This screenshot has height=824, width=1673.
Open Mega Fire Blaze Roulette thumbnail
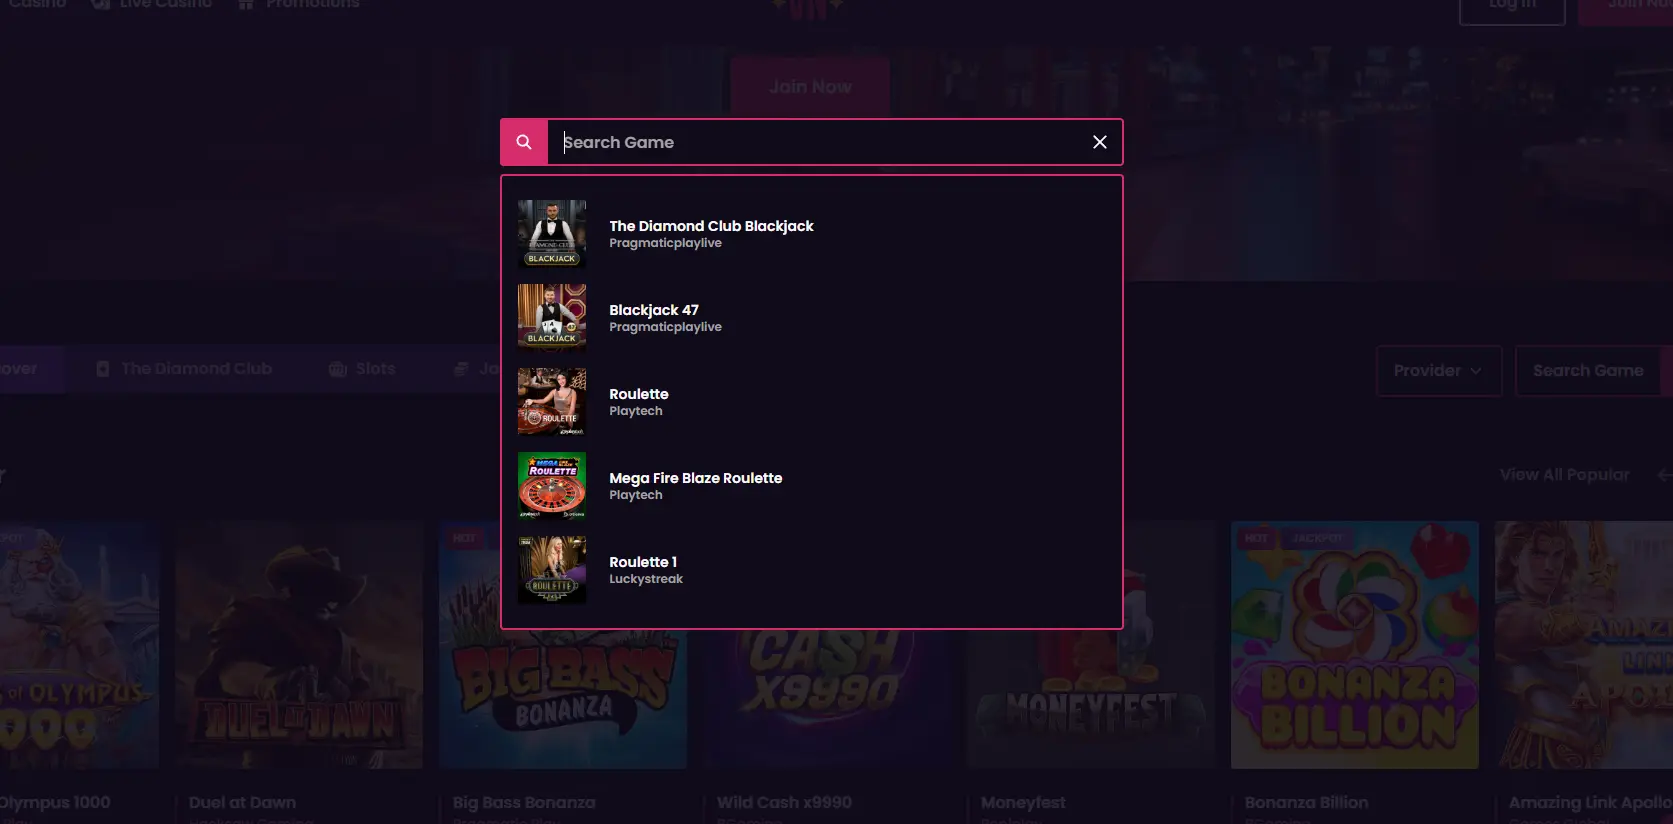coord(552,486)
